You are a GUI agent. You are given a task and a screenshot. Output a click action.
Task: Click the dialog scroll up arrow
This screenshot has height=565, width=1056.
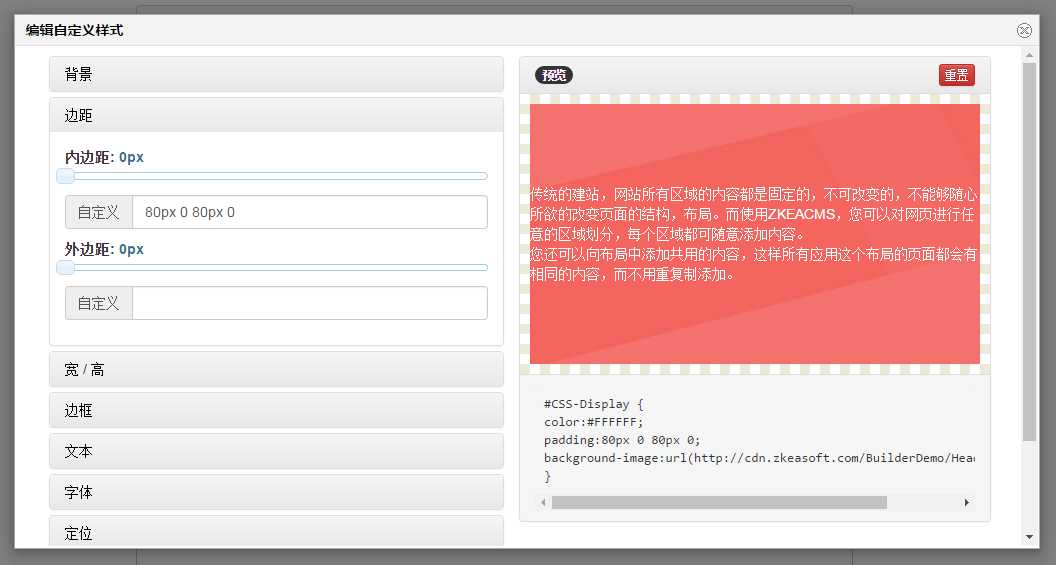point(1029,55)
